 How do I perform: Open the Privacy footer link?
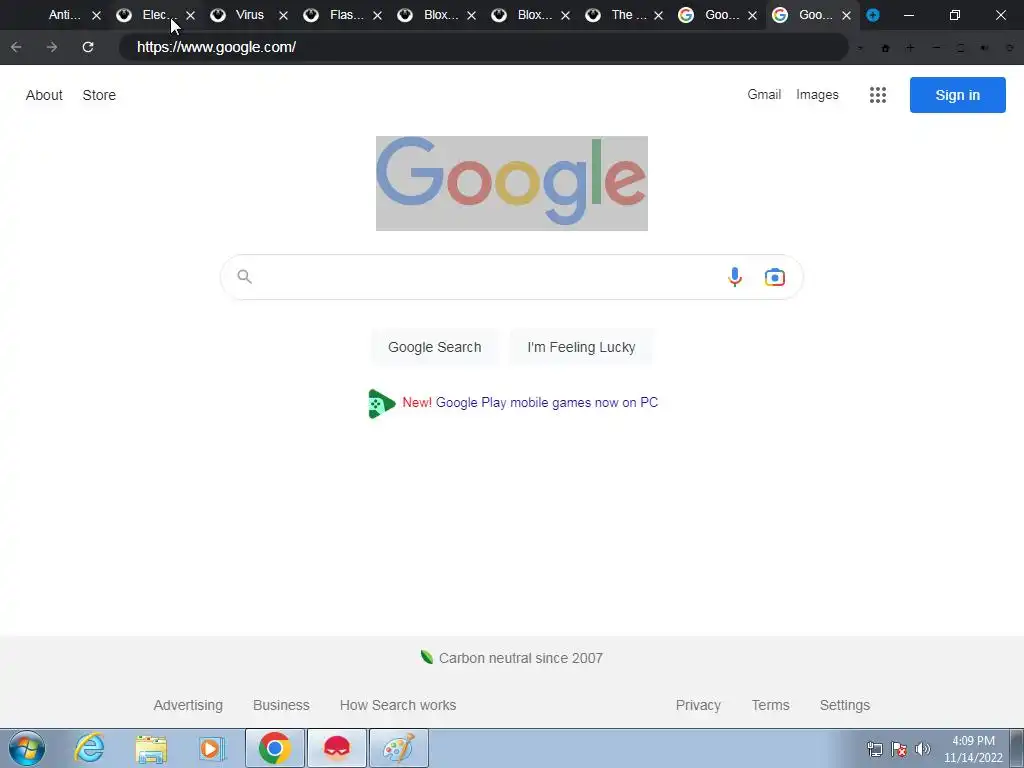click(698, 705)
